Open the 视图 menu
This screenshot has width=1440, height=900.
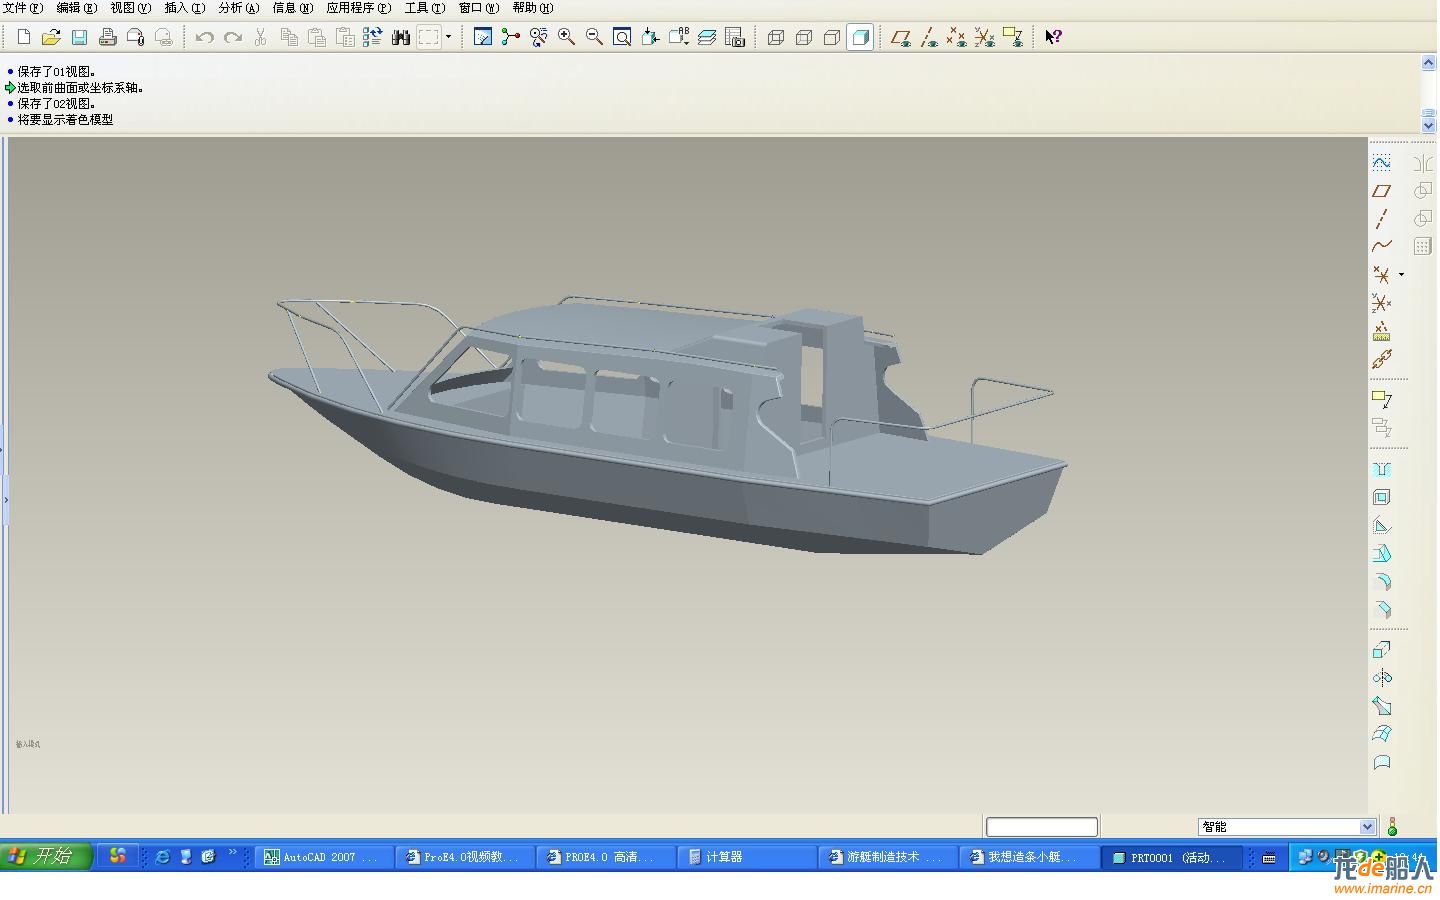click(x=130, y=8)
